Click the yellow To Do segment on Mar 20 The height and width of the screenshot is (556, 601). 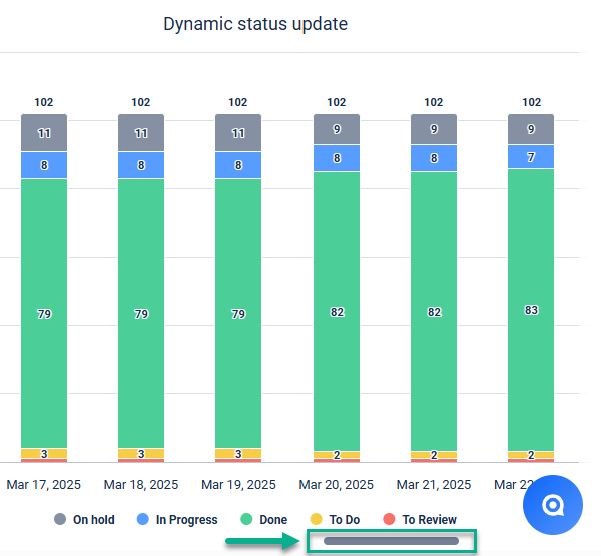[x=337, y=455]
